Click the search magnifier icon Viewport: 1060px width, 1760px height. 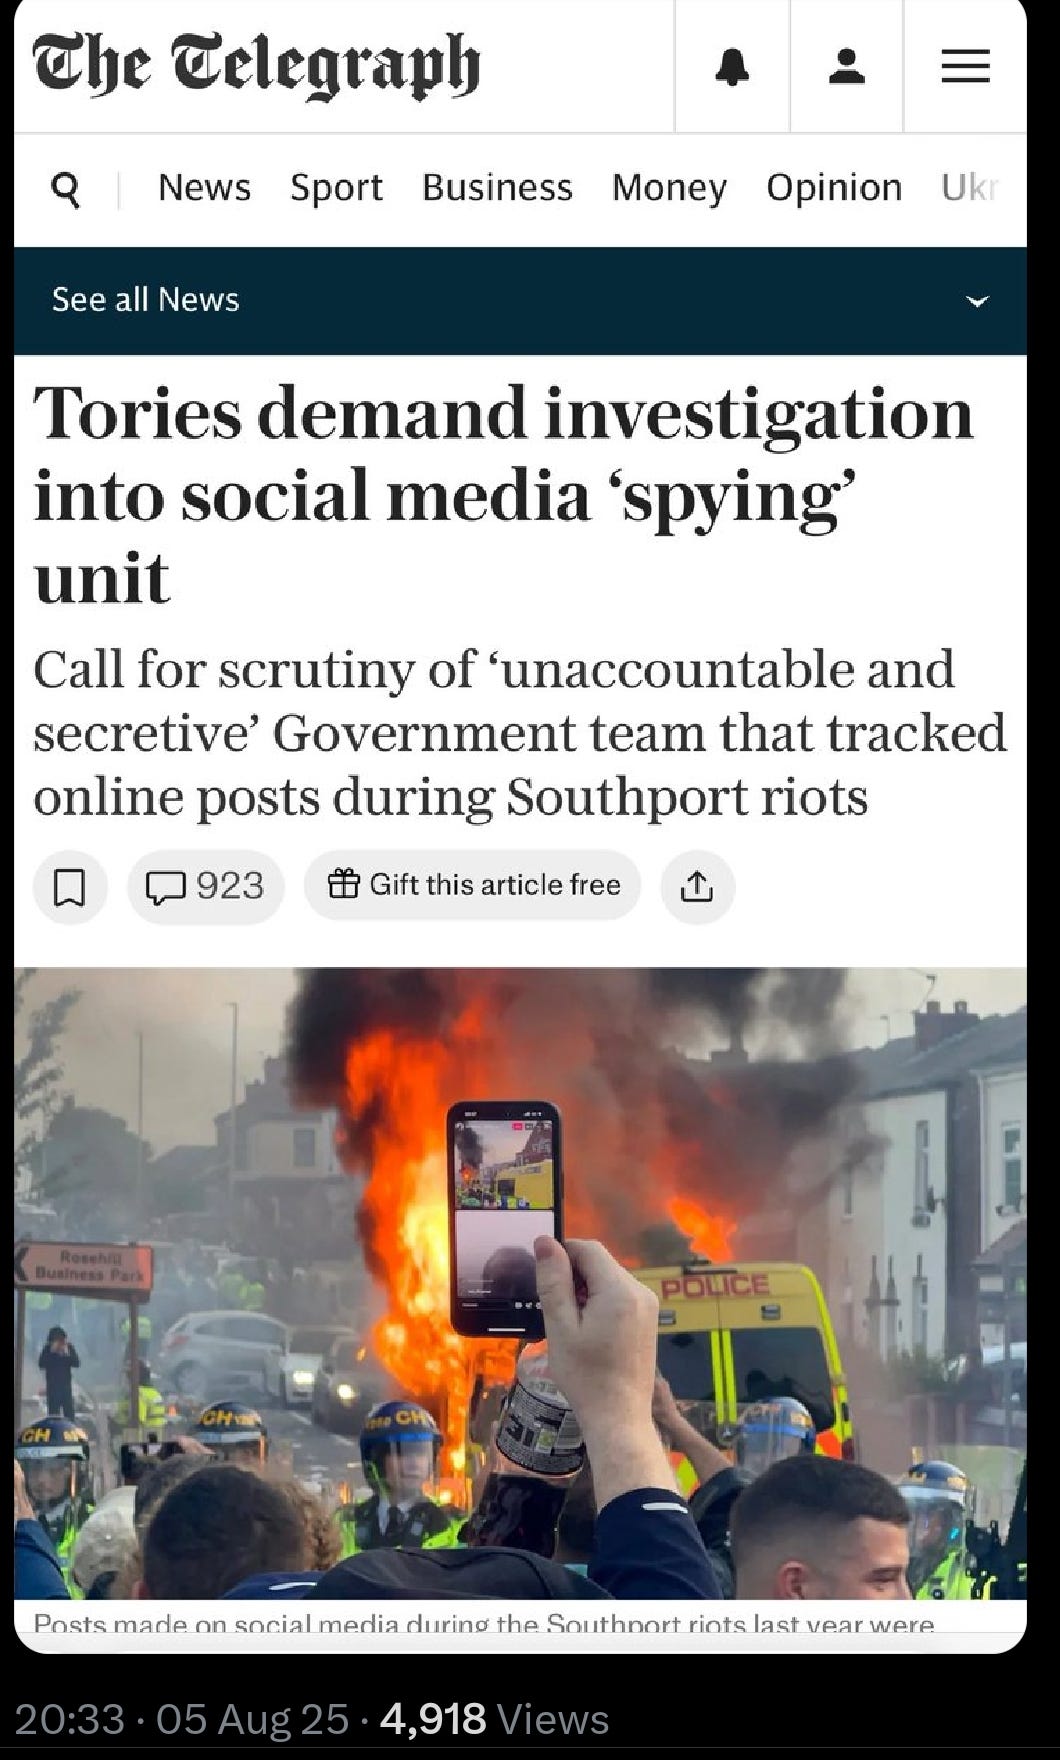point(65,188)
